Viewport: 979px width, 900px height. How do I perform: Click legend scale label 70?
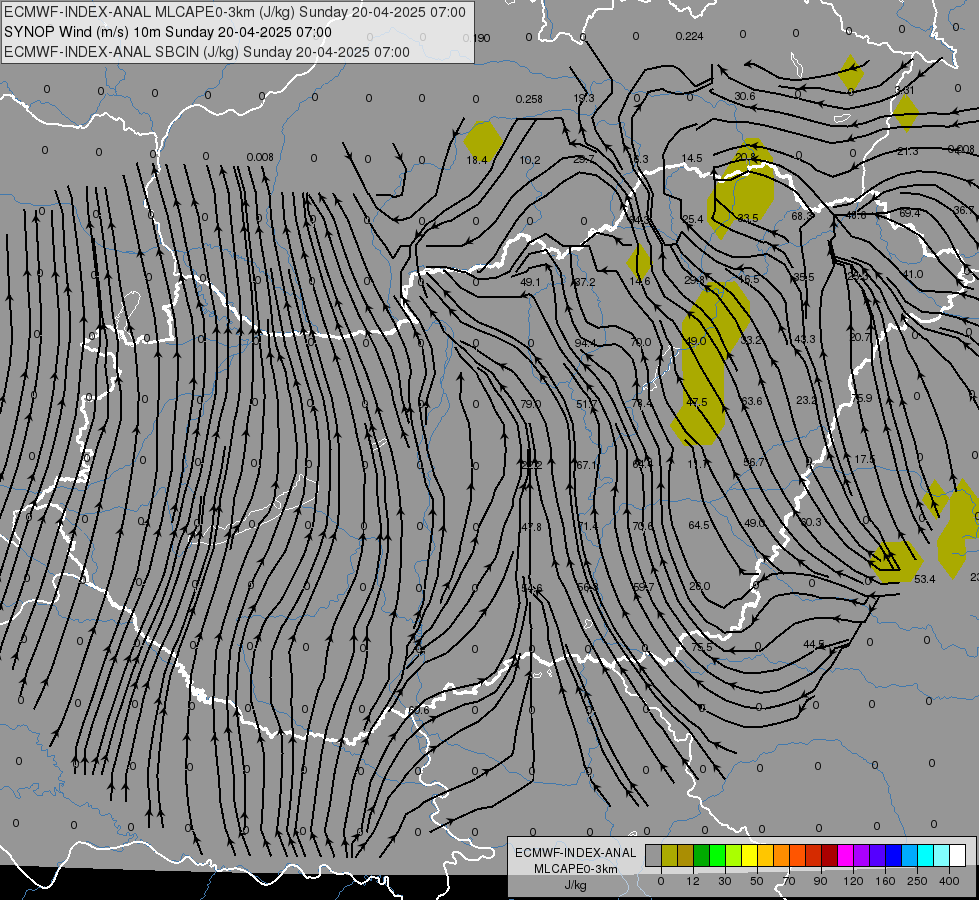789,881
